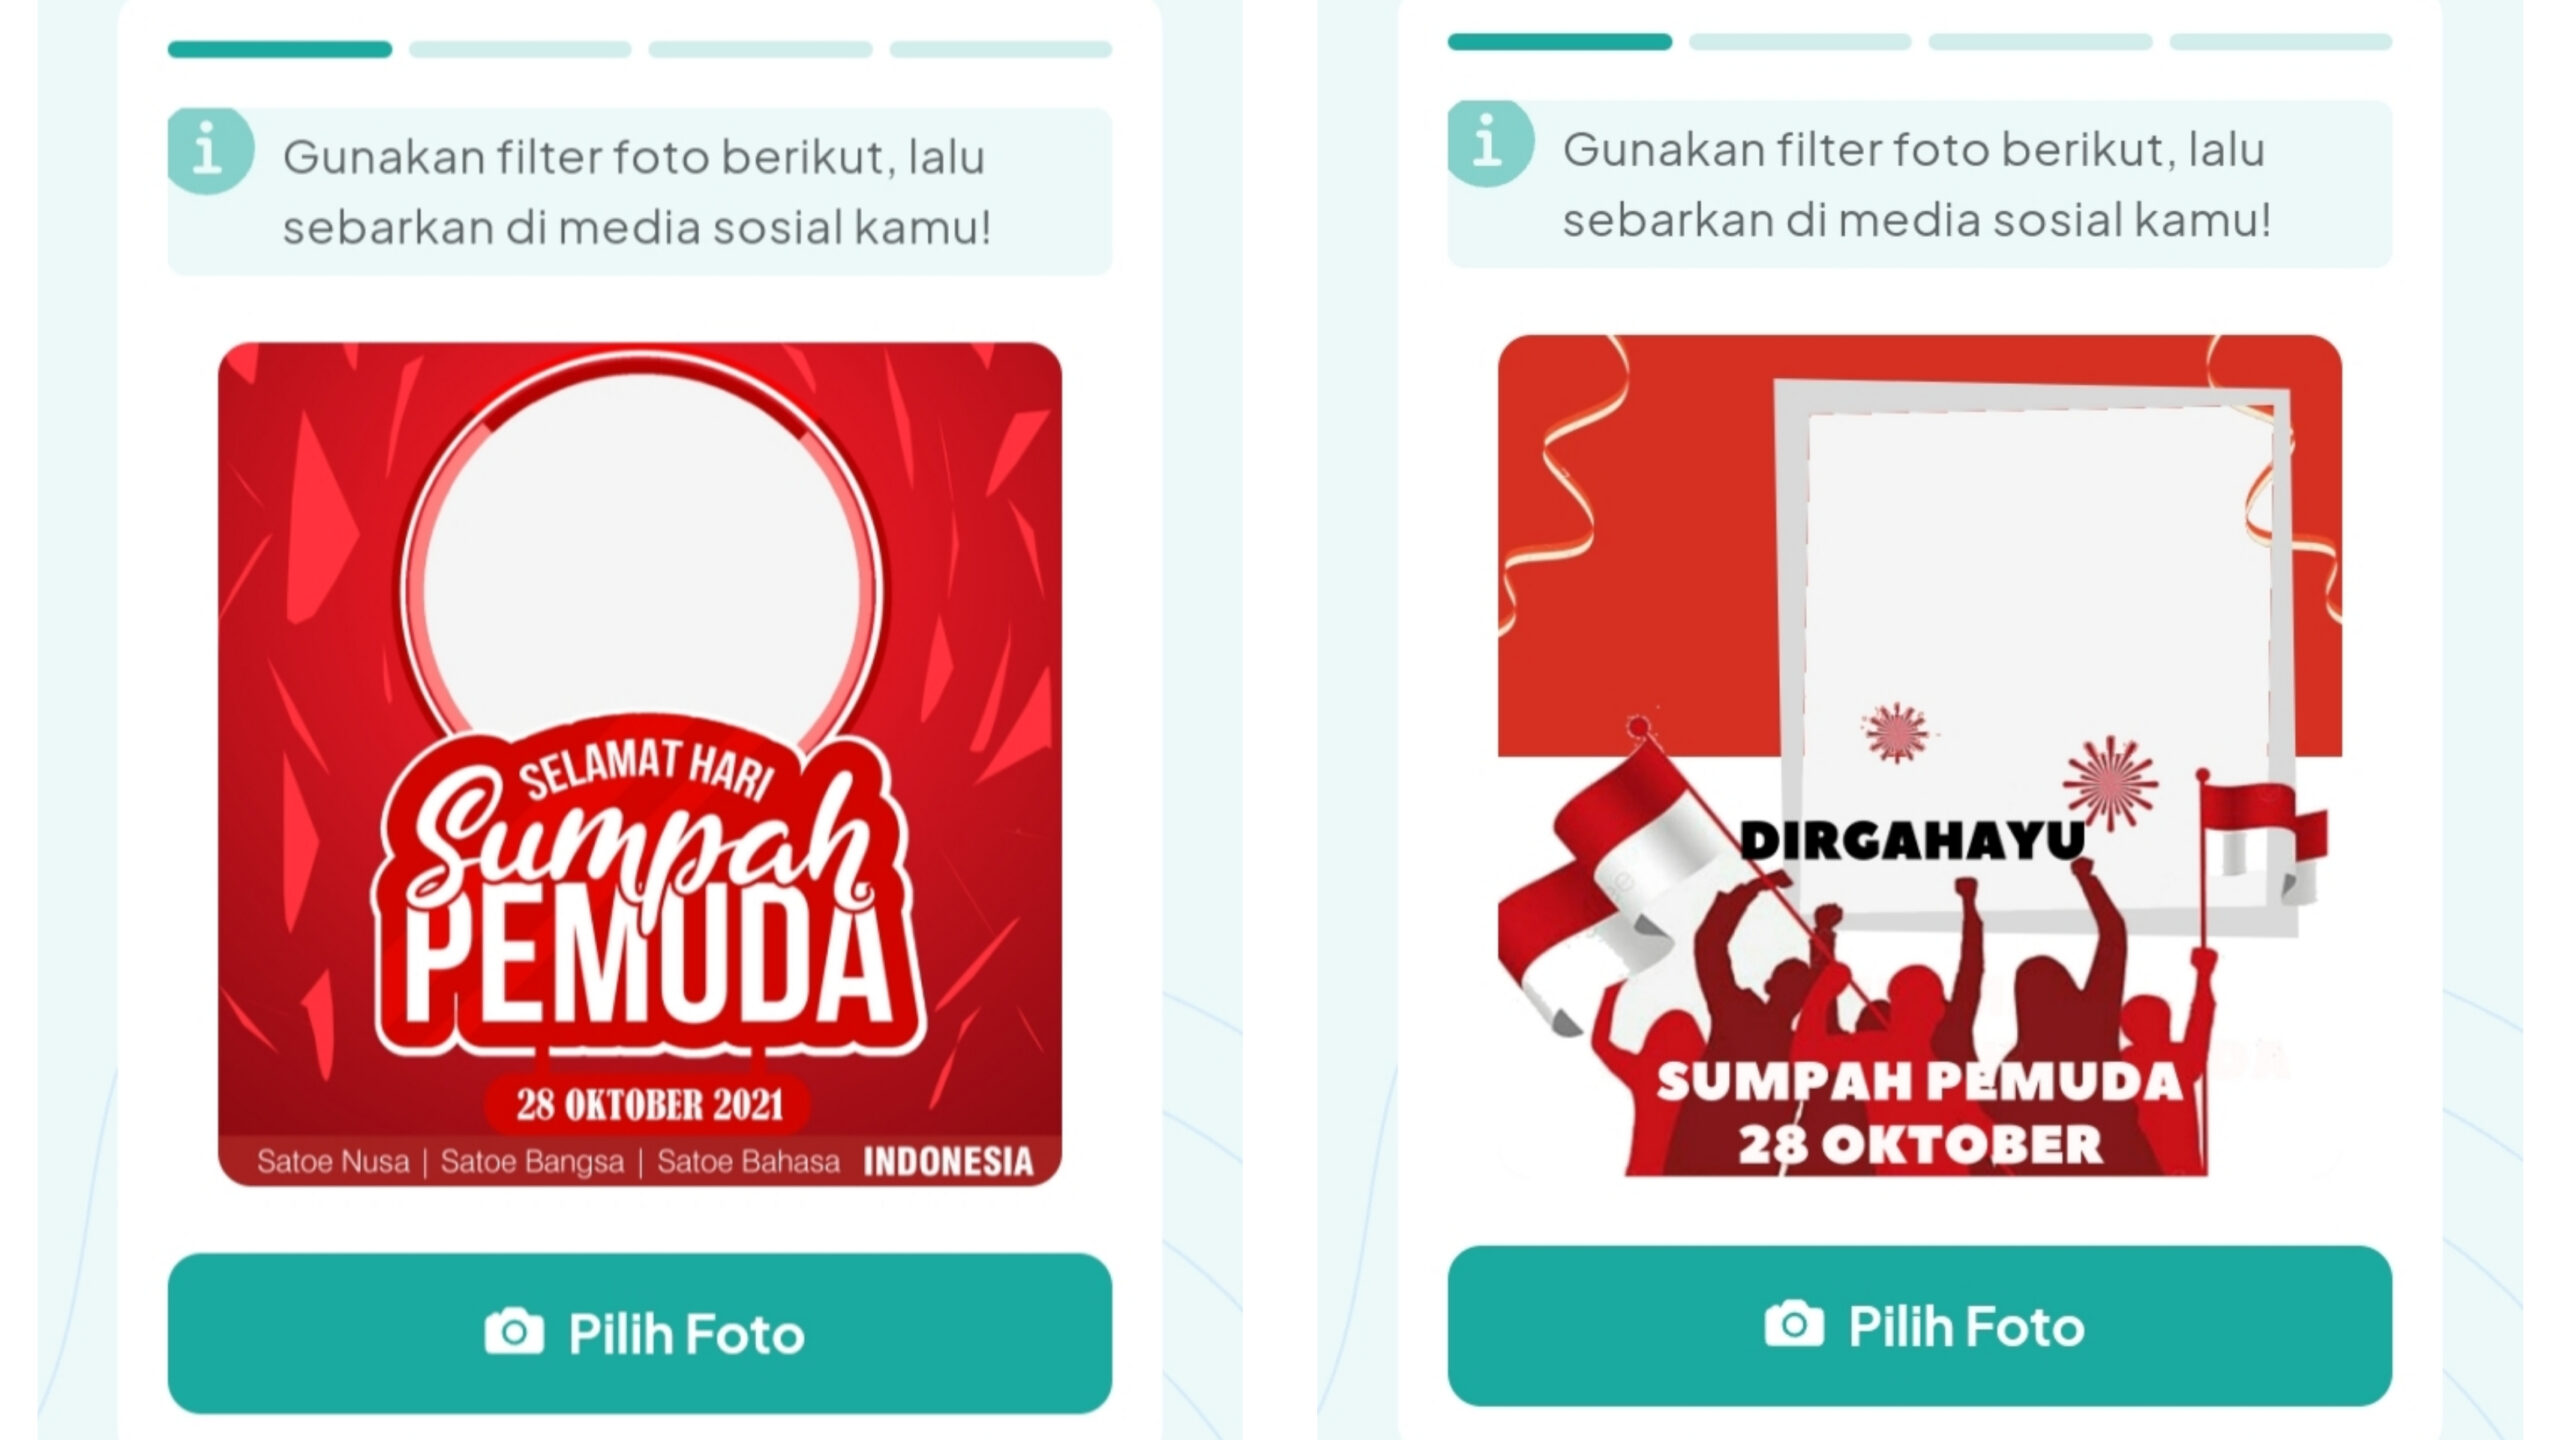Click the left filter instruction text box
Screen dimensions: 2560x1440
point(640,191)
